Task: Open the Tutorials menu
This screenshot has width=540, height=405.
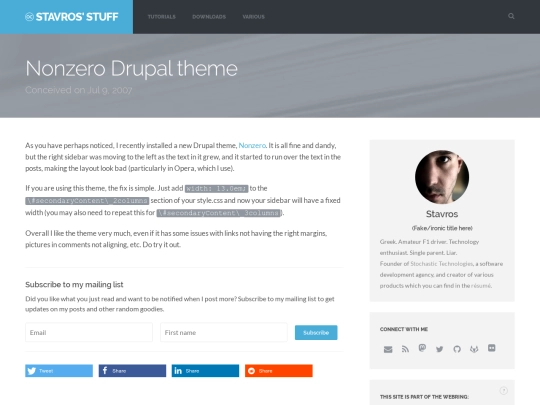Action: click(162, 17)
